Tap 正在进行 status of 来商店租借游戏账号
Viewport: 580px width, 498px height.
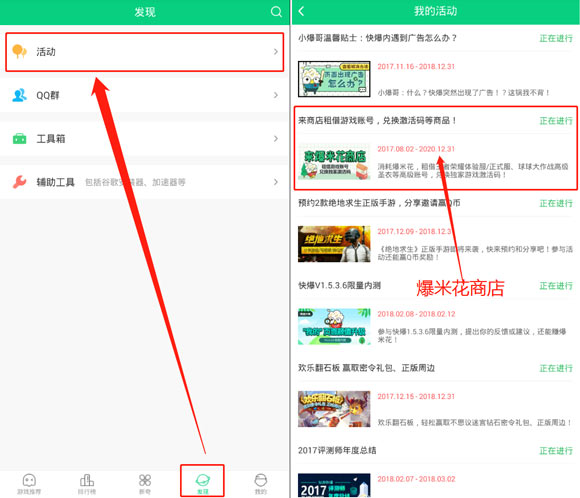(x=556, y=121)
